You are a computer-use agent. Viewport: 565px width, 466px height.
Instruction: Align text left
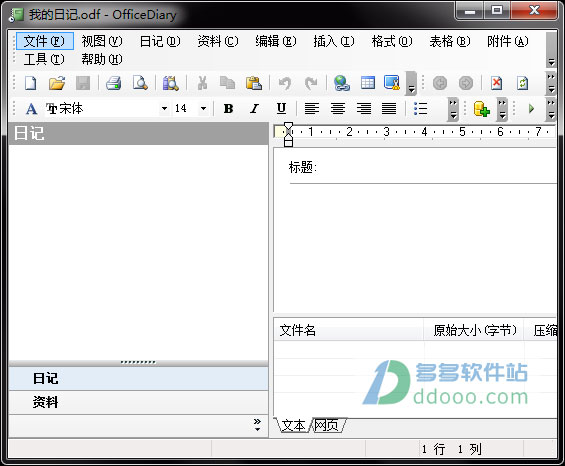pos(312,108)
